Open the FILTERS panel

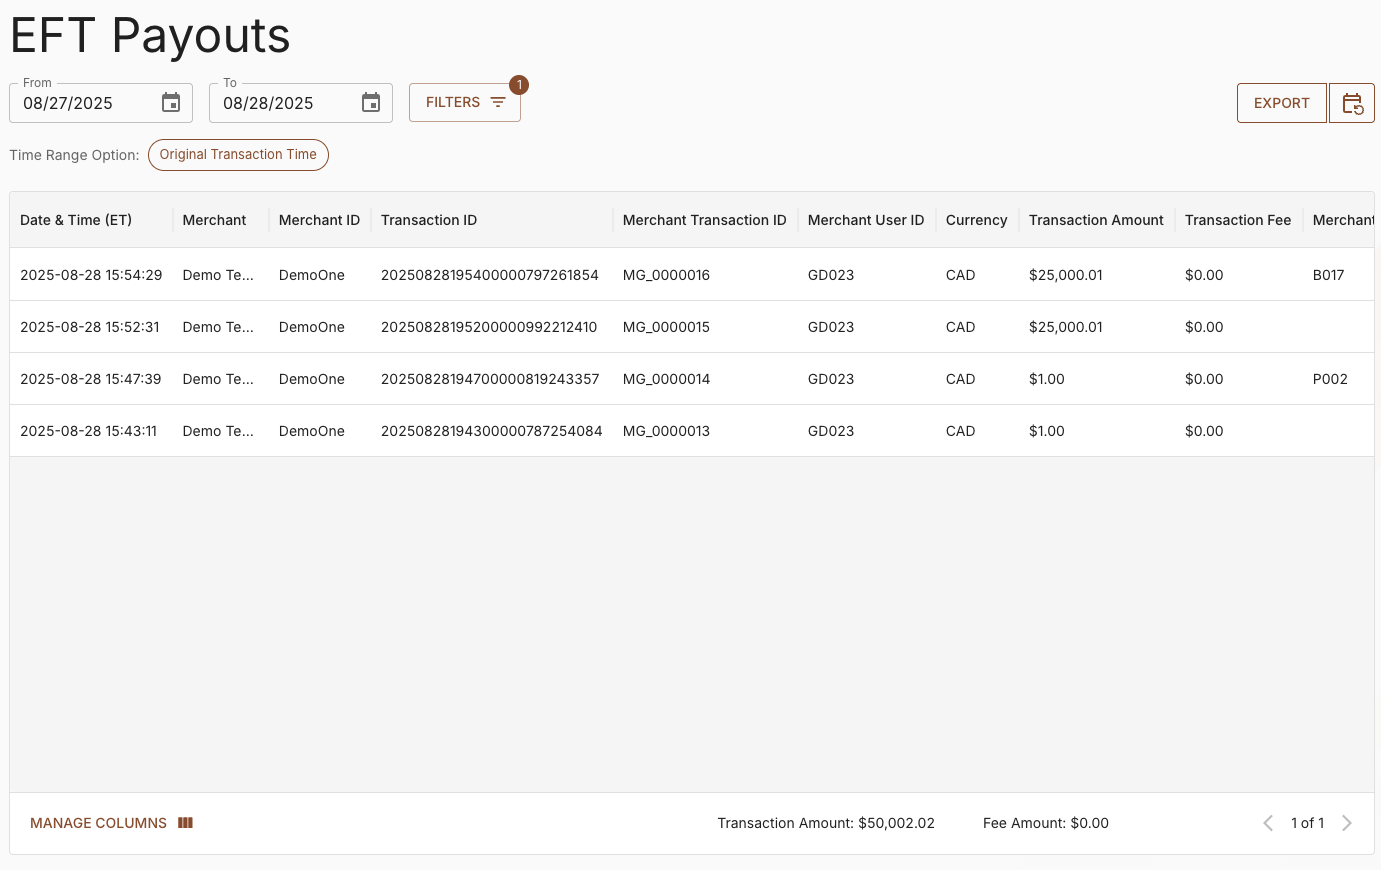point(453,101)
